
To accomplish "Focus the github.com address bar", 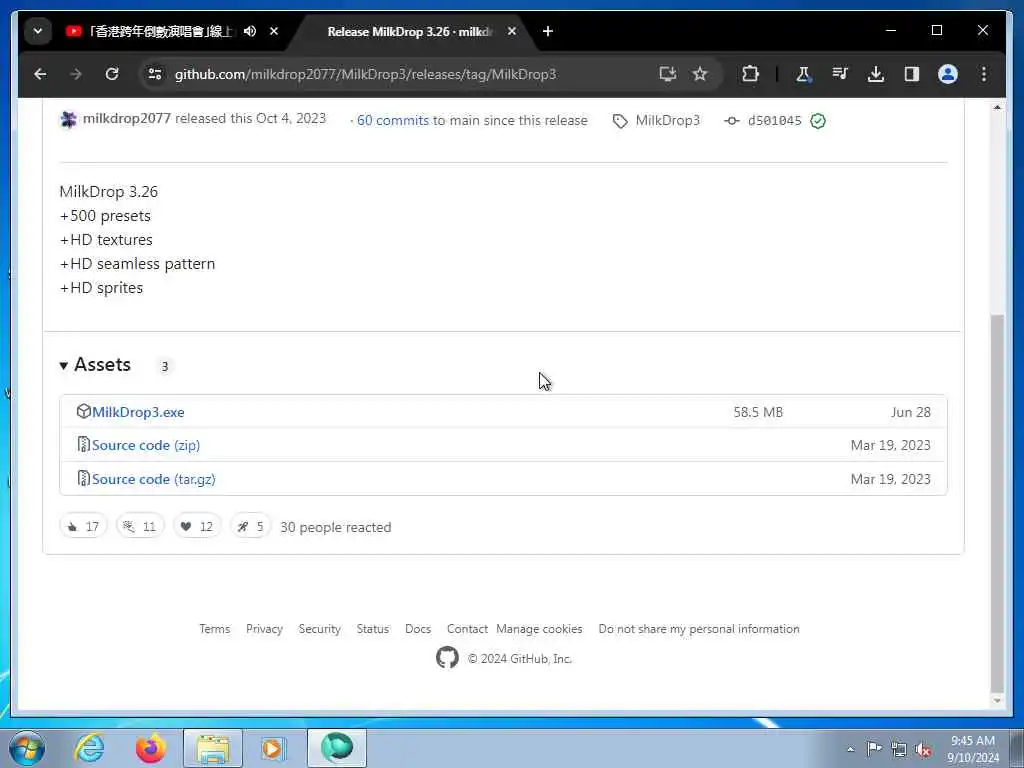I will (x=366, y=74).
